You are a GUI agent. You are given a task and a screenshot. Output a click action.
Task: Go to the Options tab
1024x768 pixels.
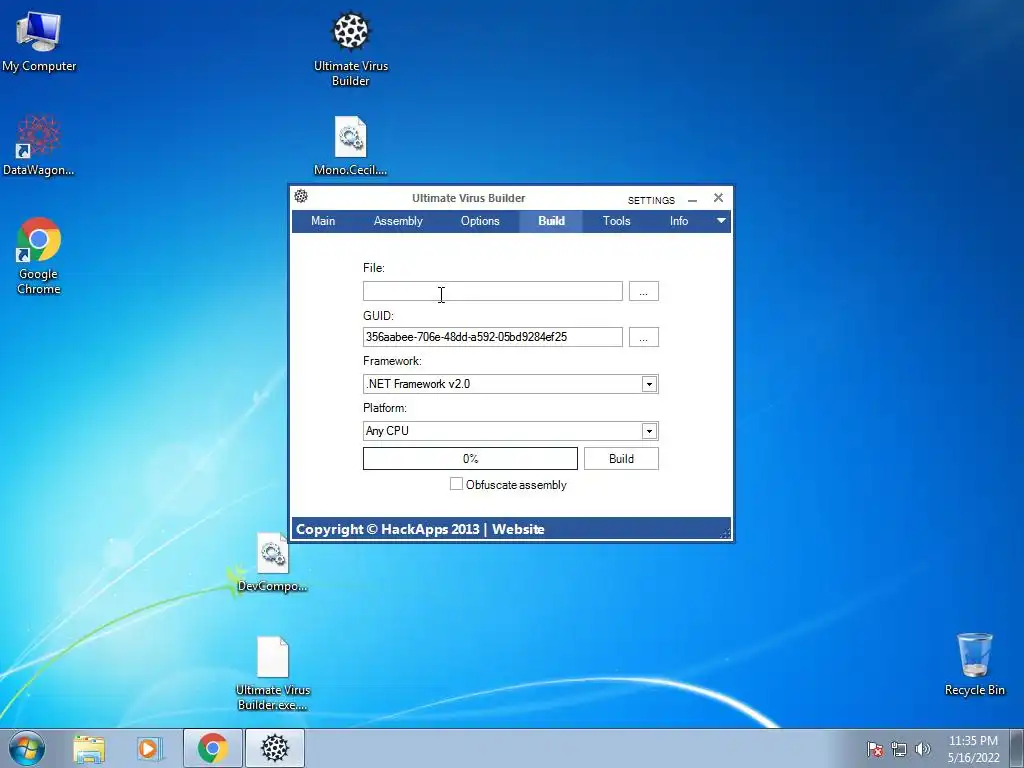pos(480,221)
